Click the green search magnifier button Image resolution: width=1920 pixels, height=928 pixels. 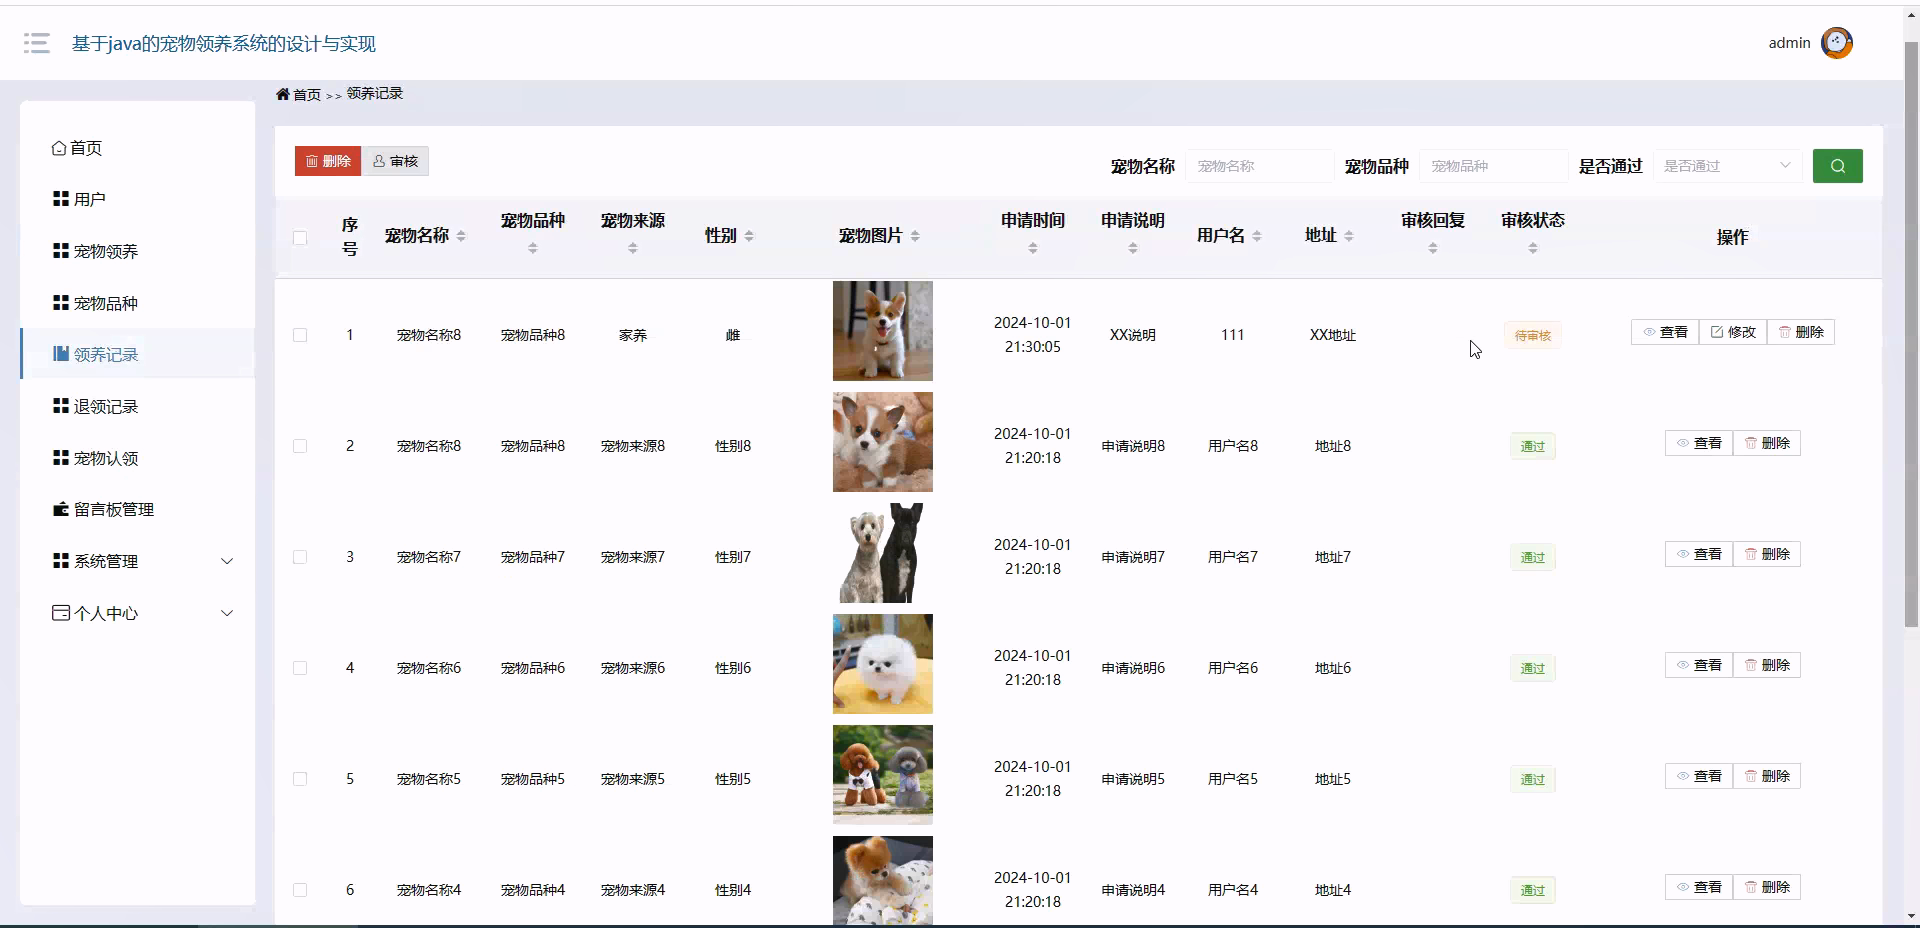point(1837,166)
